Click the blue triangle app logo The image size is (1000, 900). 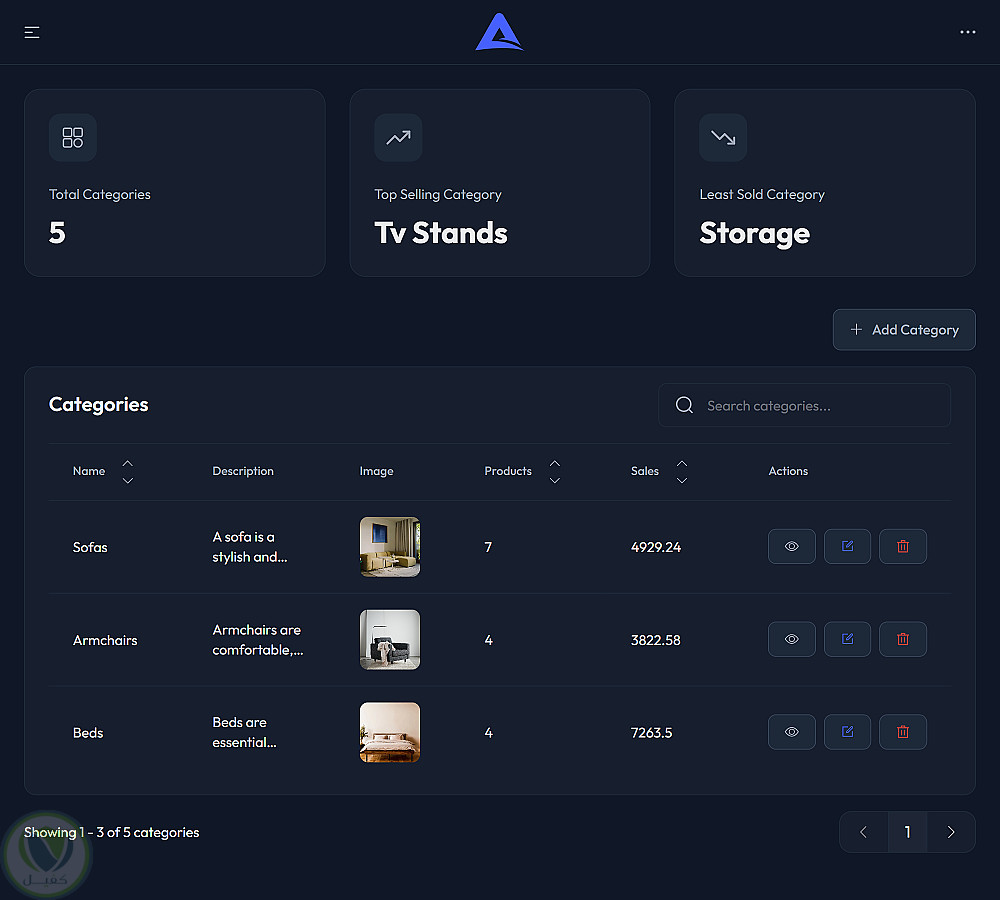(x=499, y=32)
